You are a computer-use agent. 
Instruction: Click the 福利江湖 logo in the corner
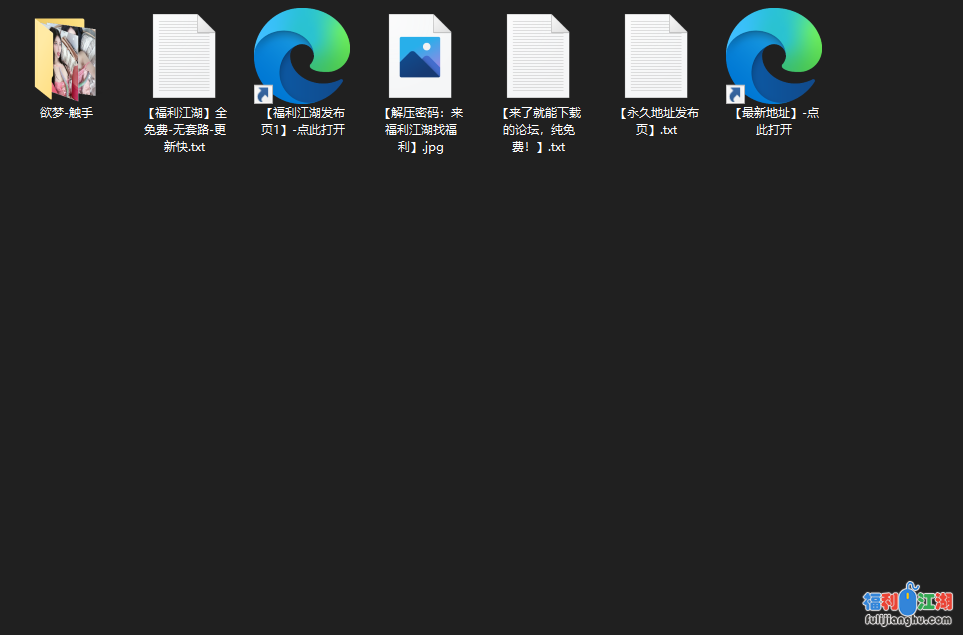907,600
